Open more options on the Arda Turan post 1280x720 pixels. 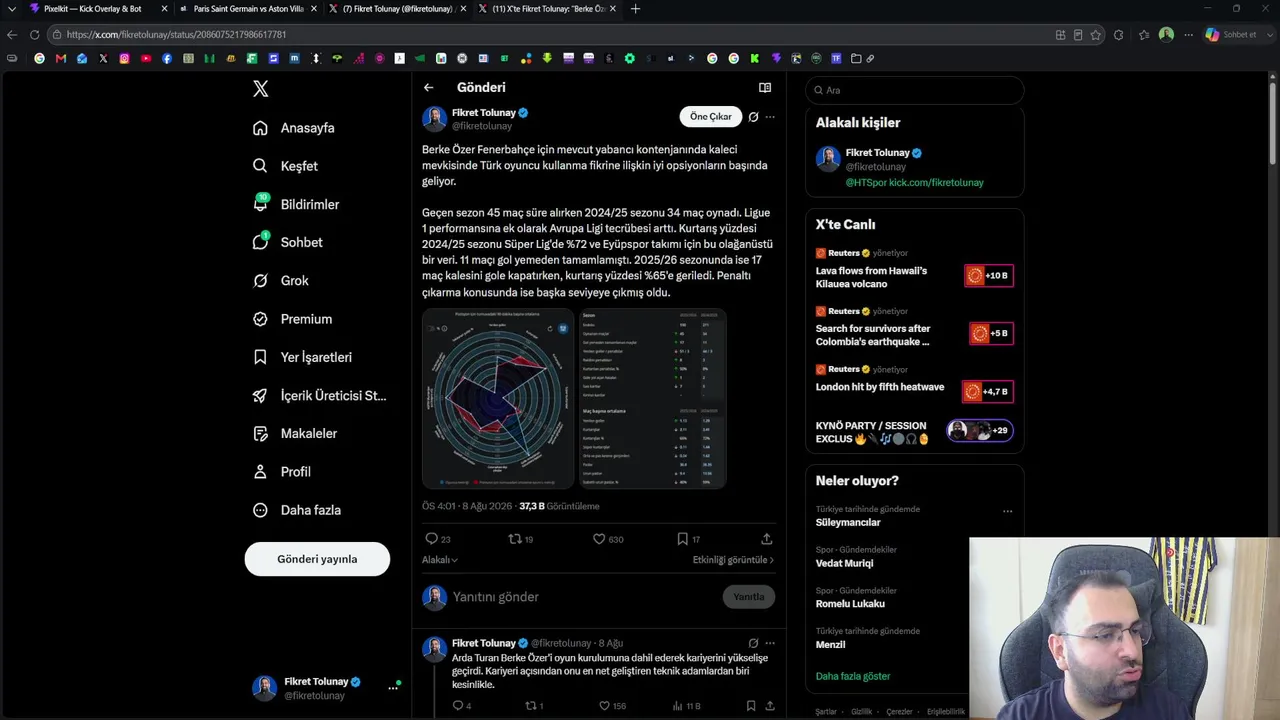[770, 643]
